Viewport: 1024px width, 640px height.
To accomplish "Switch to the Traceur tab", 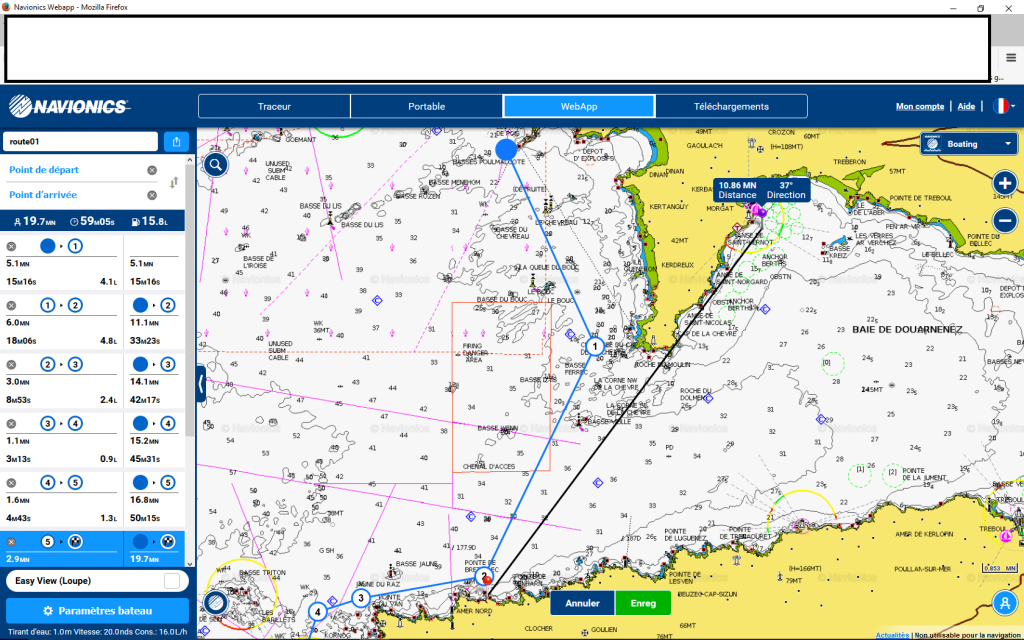I will click(274, 106).
